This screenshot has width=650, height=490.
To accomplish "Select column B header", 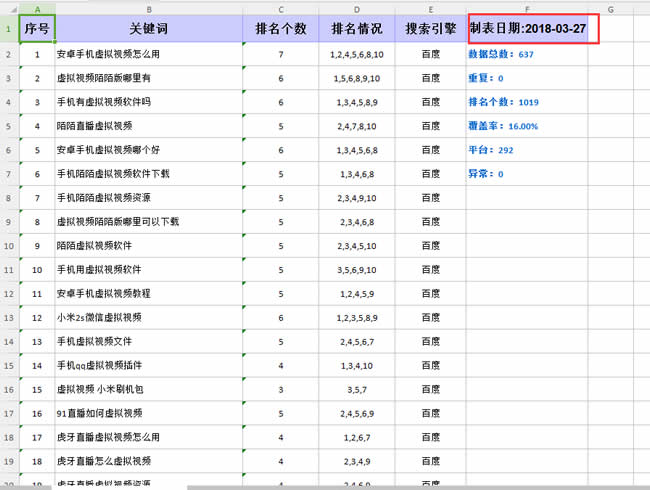I will tap(149, 8).
